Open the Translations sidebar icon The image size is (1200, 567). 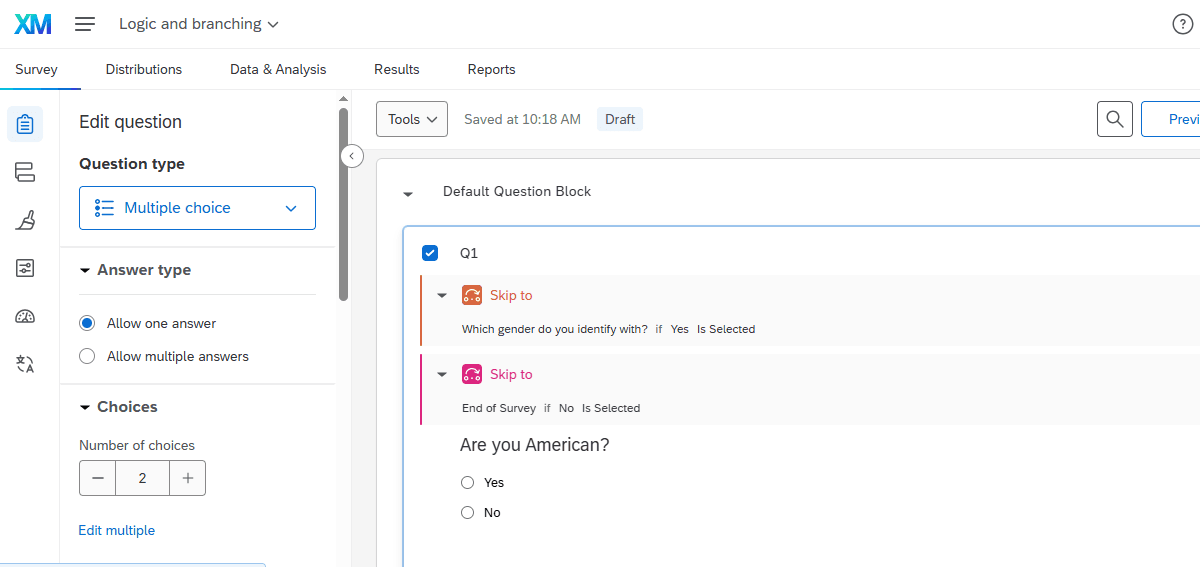pyautogui.click(x=25, y=364)
